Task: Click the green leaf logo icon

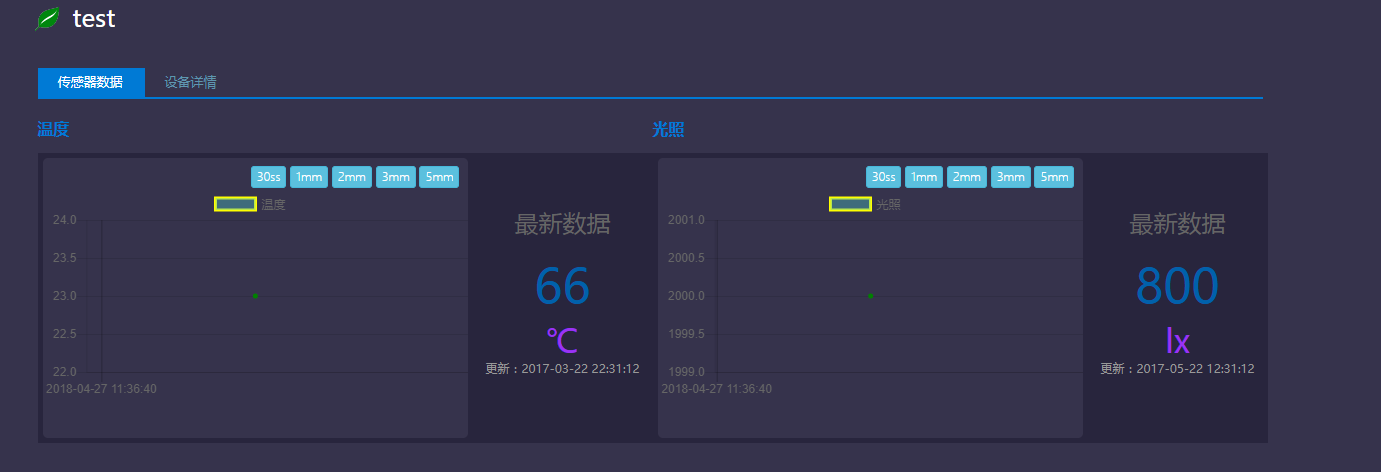Action: point(47,19)
